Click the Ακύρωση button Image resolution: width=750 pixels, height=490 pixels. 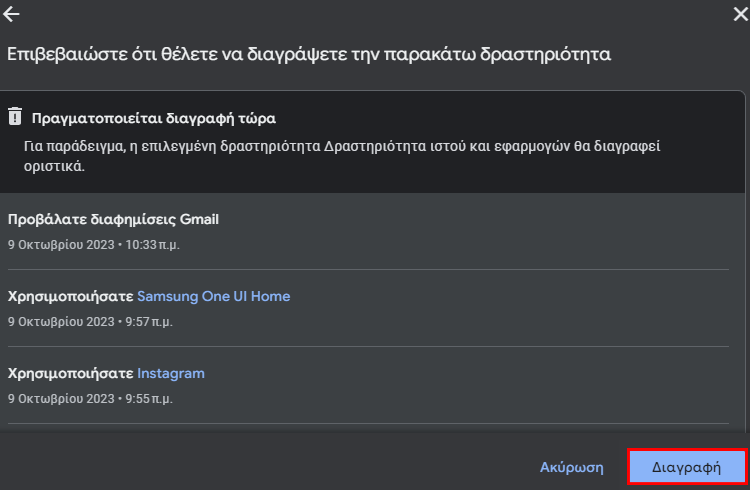click(572, 467)
